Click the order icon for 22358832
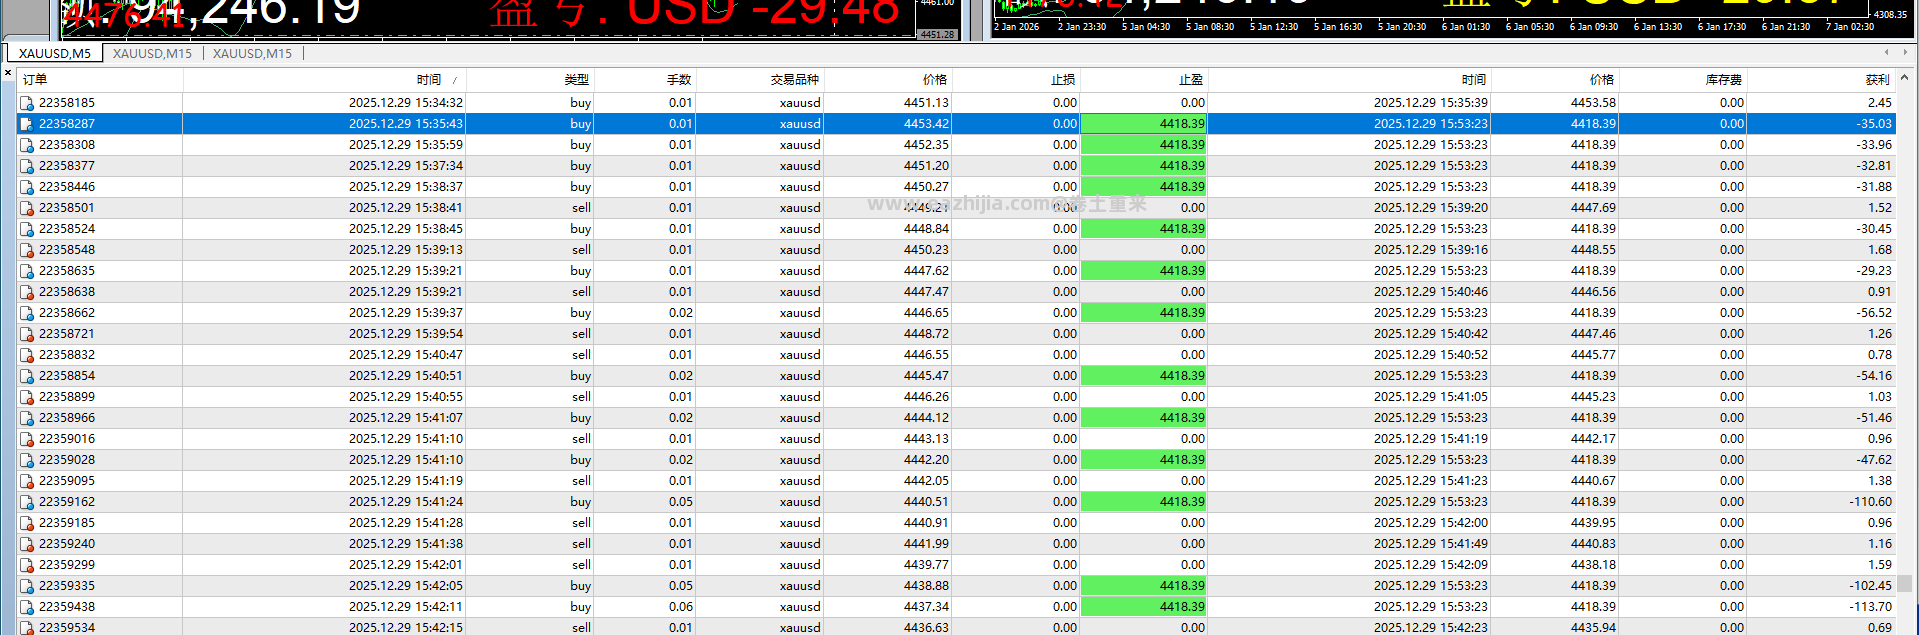The width and height of the screenshot is (1919, 635). tap(27, 355)
